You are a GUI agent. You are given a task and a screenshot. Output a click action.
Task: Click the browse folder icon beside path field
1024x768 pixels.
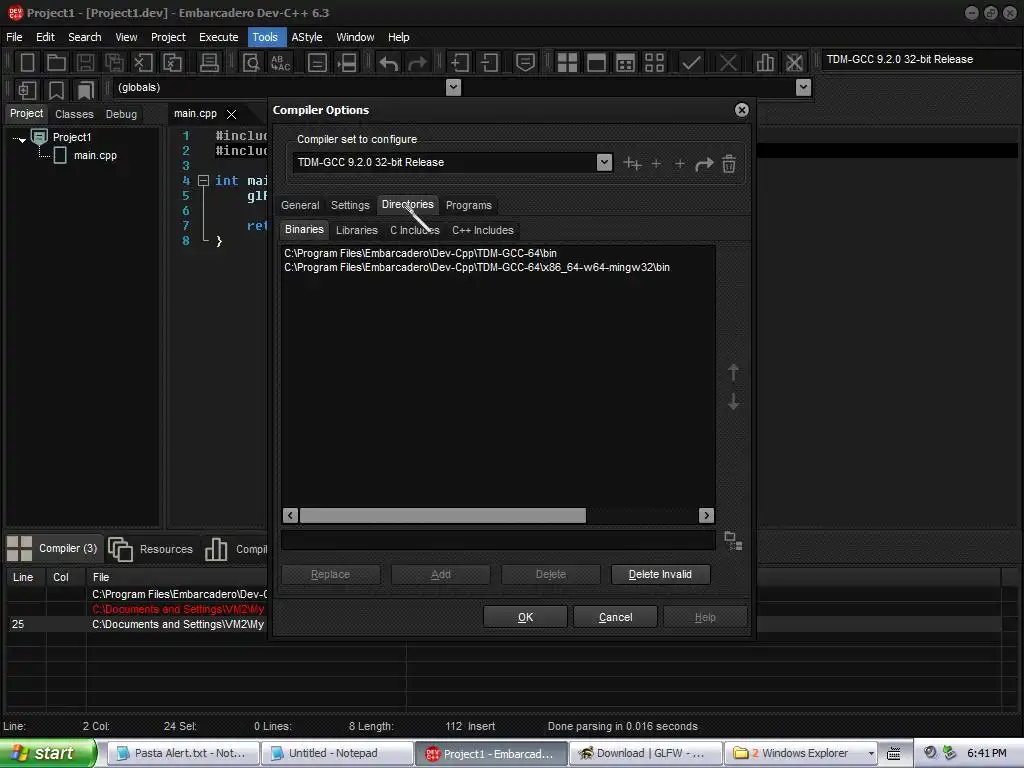(733, 541)
